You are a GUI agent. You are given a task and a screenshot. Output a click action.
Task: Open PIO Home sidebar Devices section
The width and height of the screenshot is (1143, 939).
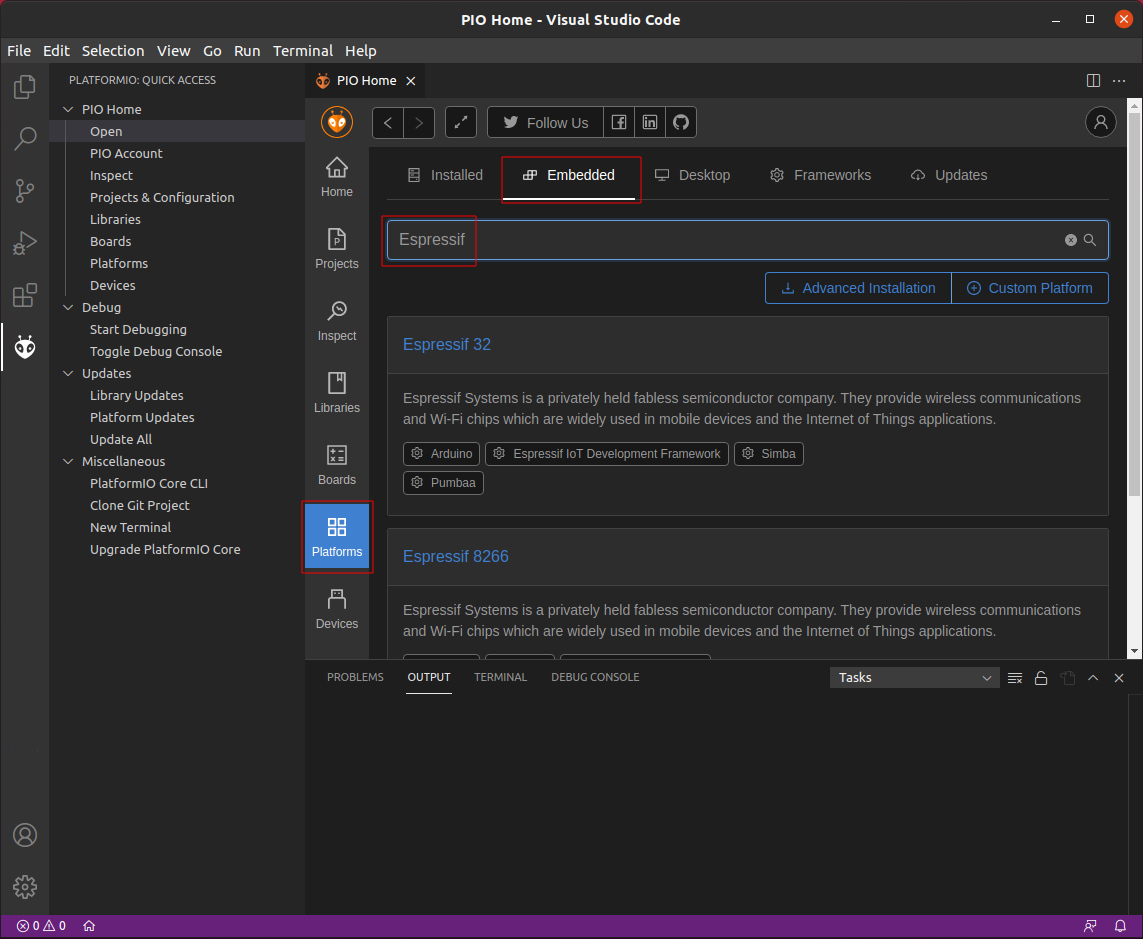[337, 609]
